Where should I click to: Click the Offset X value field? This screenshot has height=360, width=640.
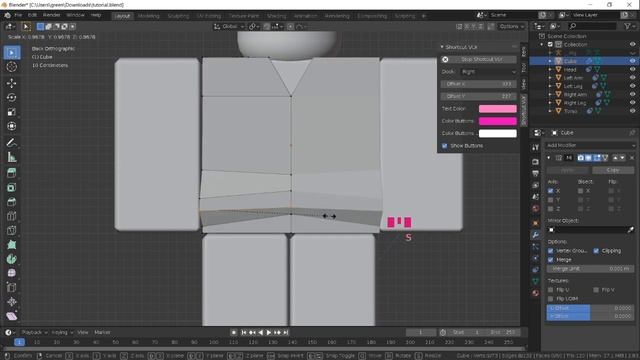[x=478, y=84]
